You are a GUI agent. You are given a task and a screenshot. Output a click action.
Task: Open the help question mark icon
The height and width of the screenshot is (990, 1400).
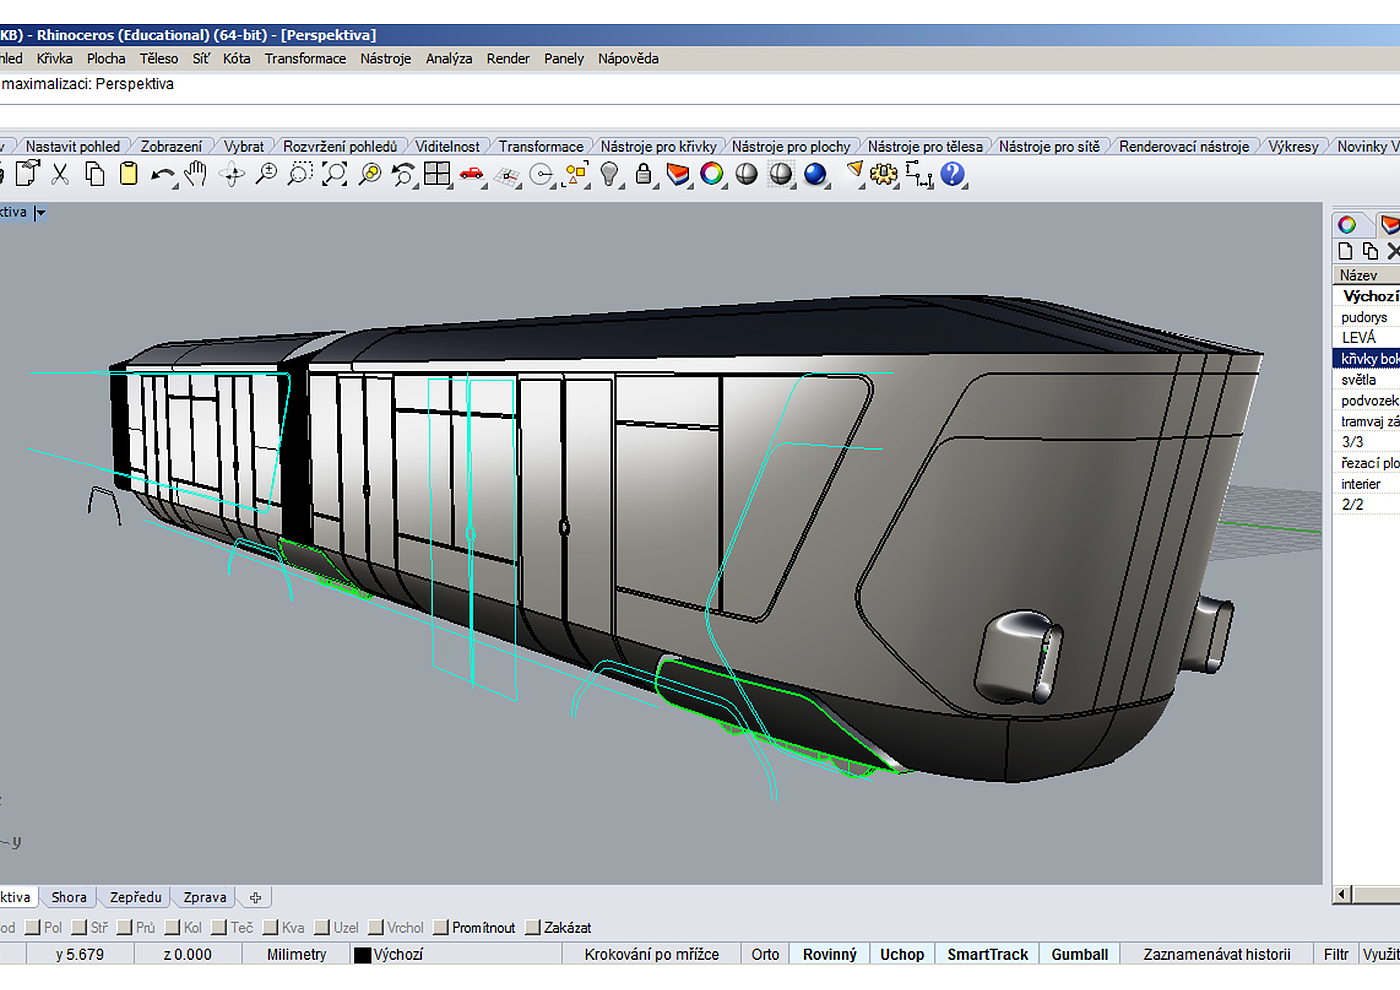point(952,174)
